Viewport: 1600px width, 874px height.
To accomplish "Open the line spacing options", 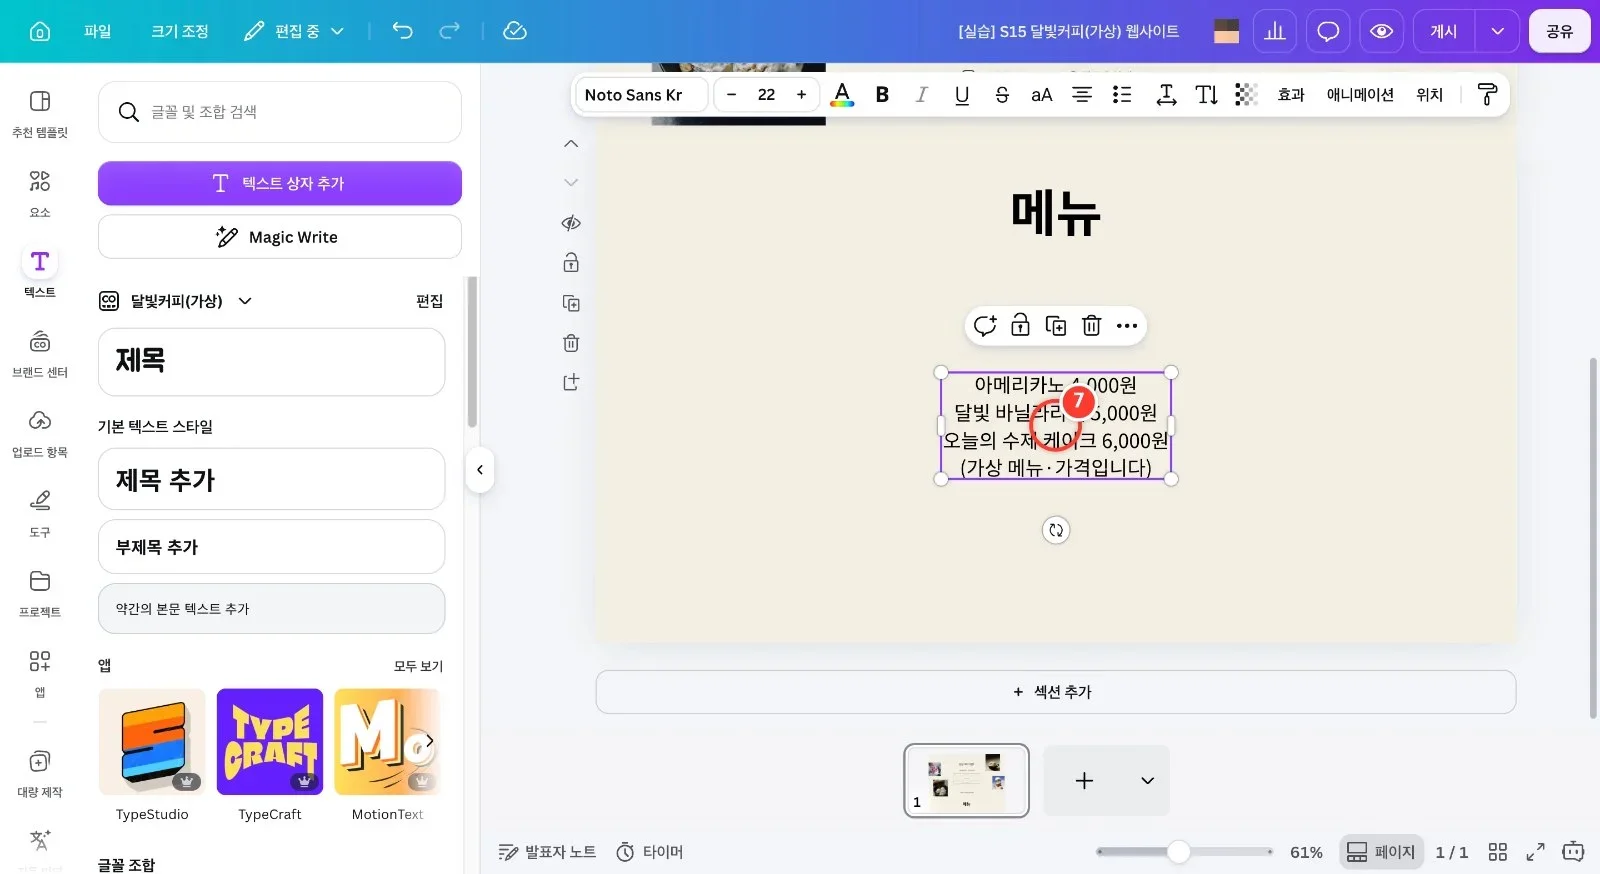I will point(1166,95).
